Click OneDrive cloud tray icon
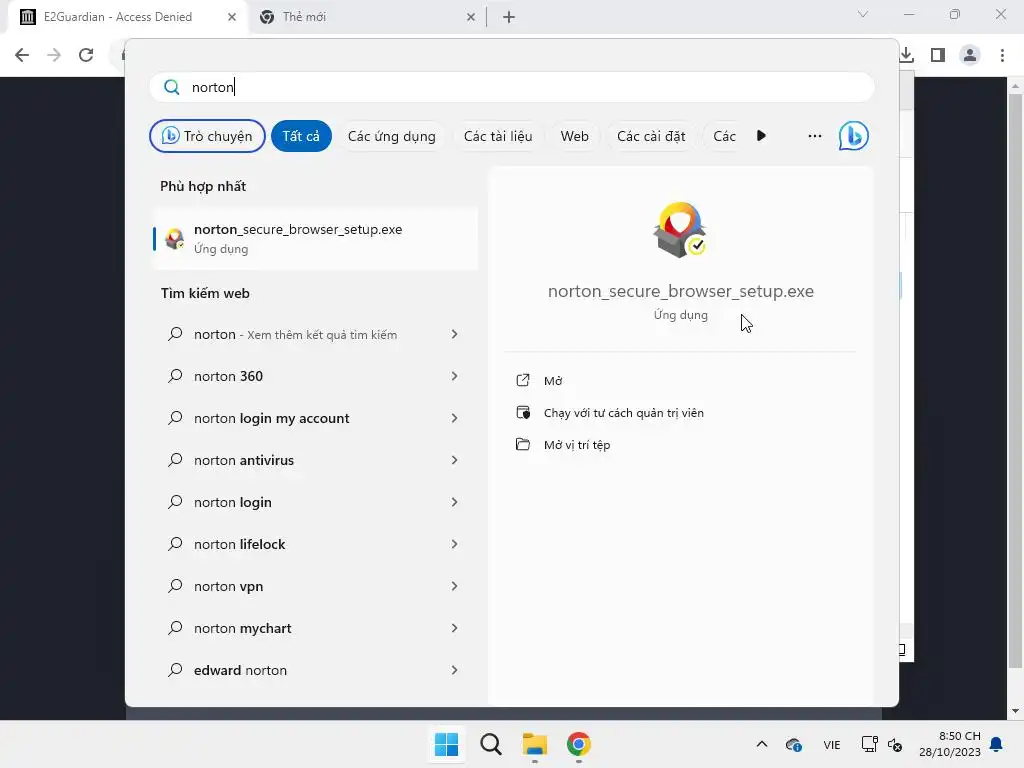1024x768 pixels. pyautogui.click(x=793, y=744)
